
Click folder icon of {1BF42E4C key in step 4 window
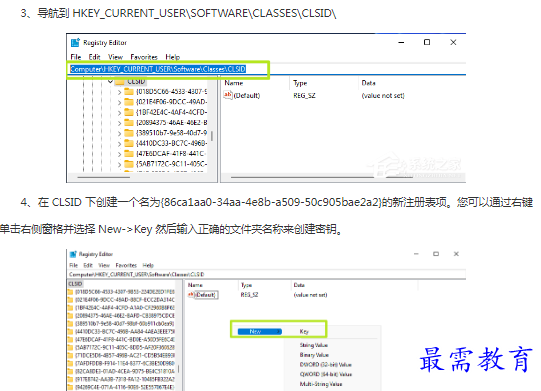pos(71,308)
